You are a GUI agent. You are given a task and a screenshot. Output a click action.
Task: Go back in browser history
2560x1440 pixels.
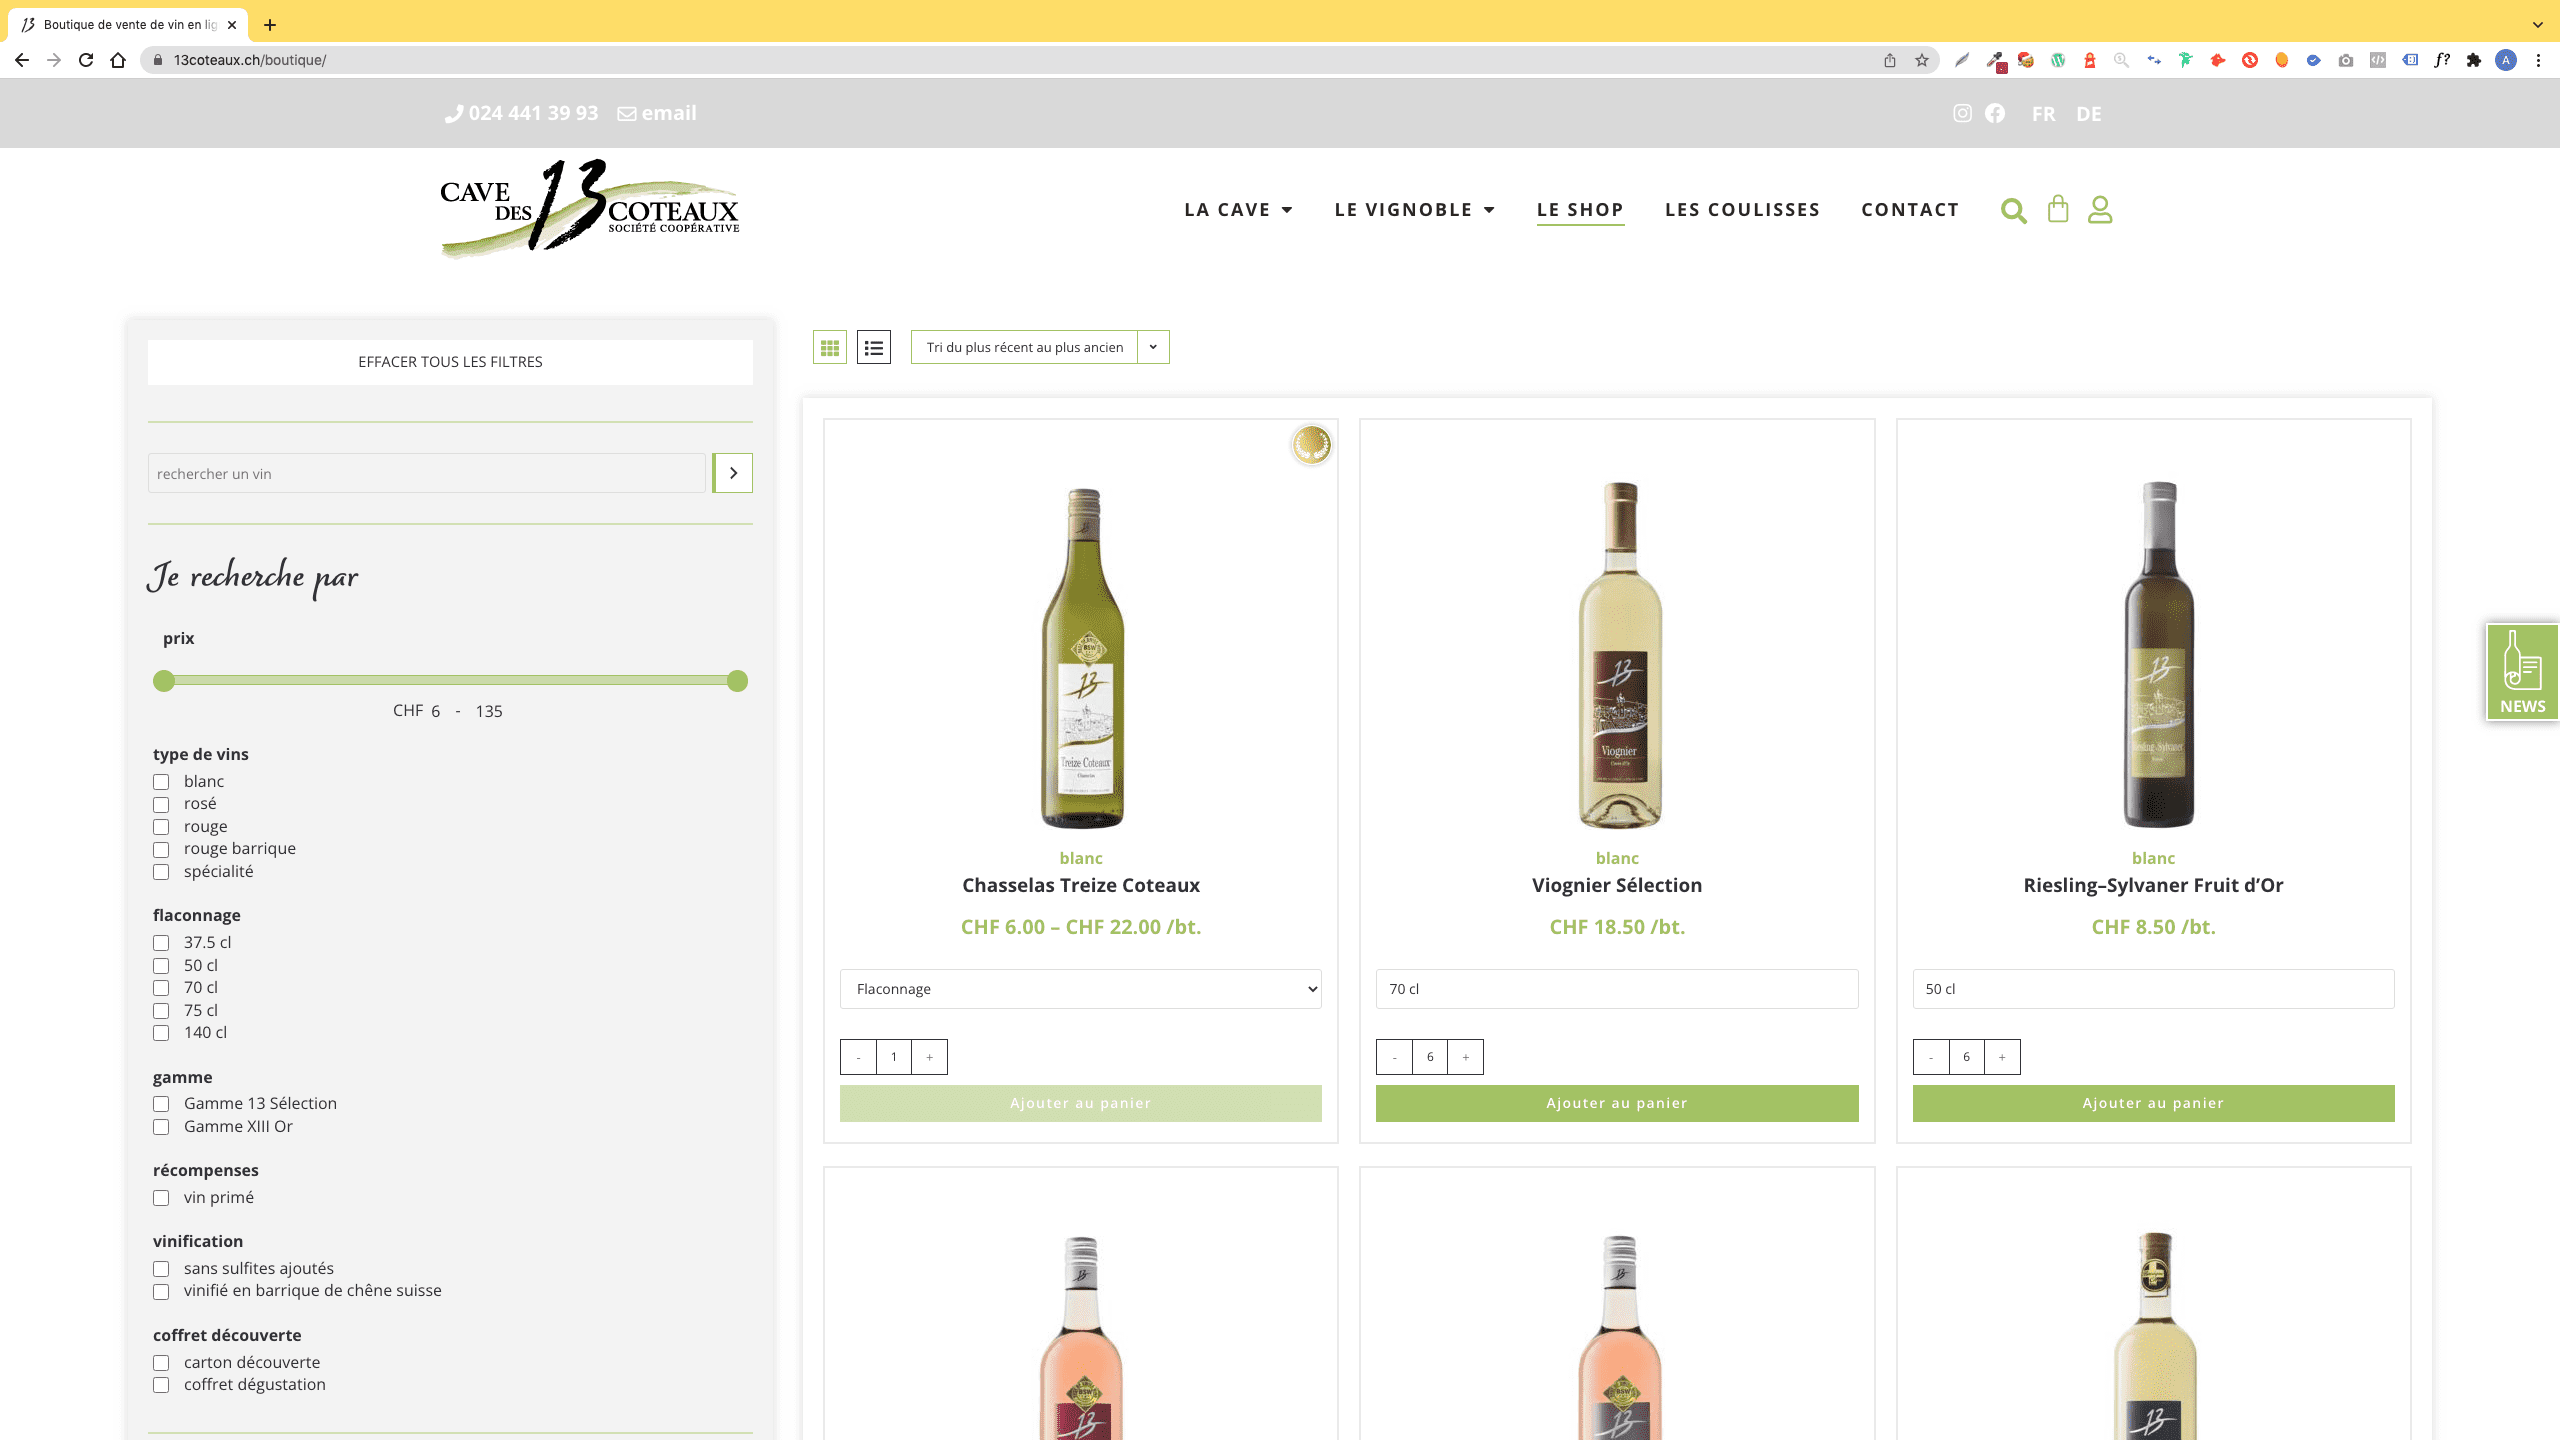pos(22,60)
